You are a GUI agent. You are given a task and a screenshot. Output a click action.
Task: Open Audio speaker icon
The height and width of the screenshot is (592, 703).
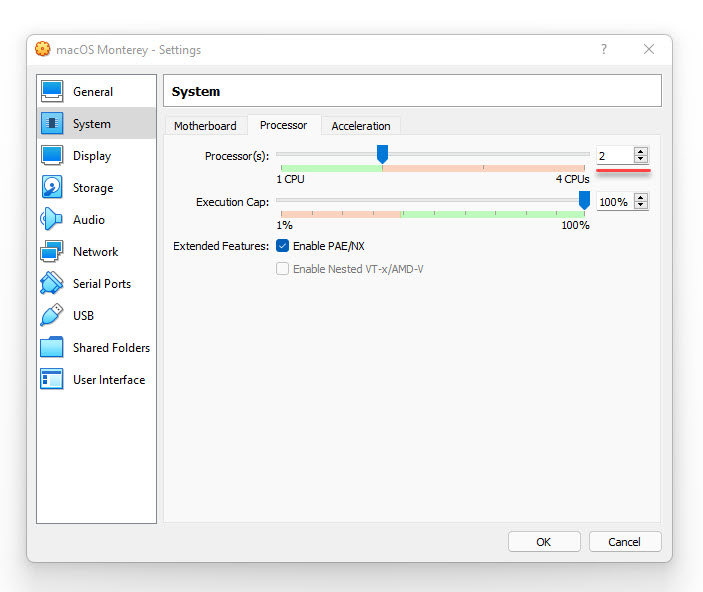click(52, 219)
